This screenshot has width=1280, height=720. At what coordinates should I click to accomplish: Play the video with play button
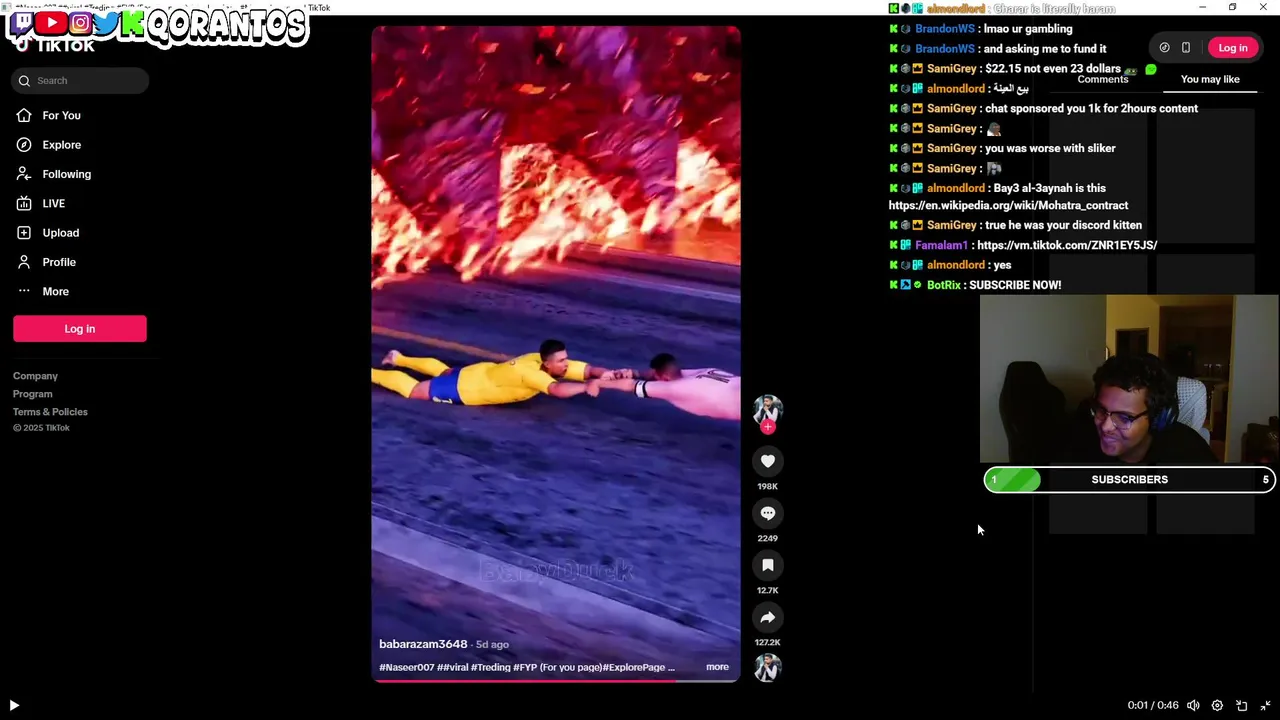(x=14, y=705)
